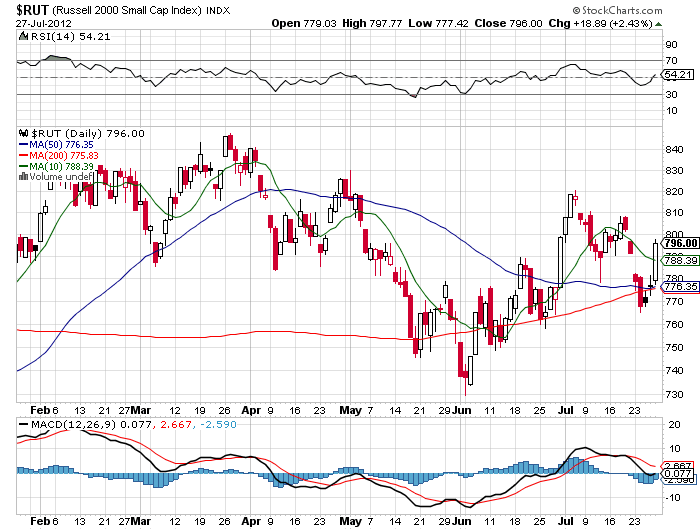Click the green up arrow after Chg
The image size is (700, 530).
[x=658, y=24]
